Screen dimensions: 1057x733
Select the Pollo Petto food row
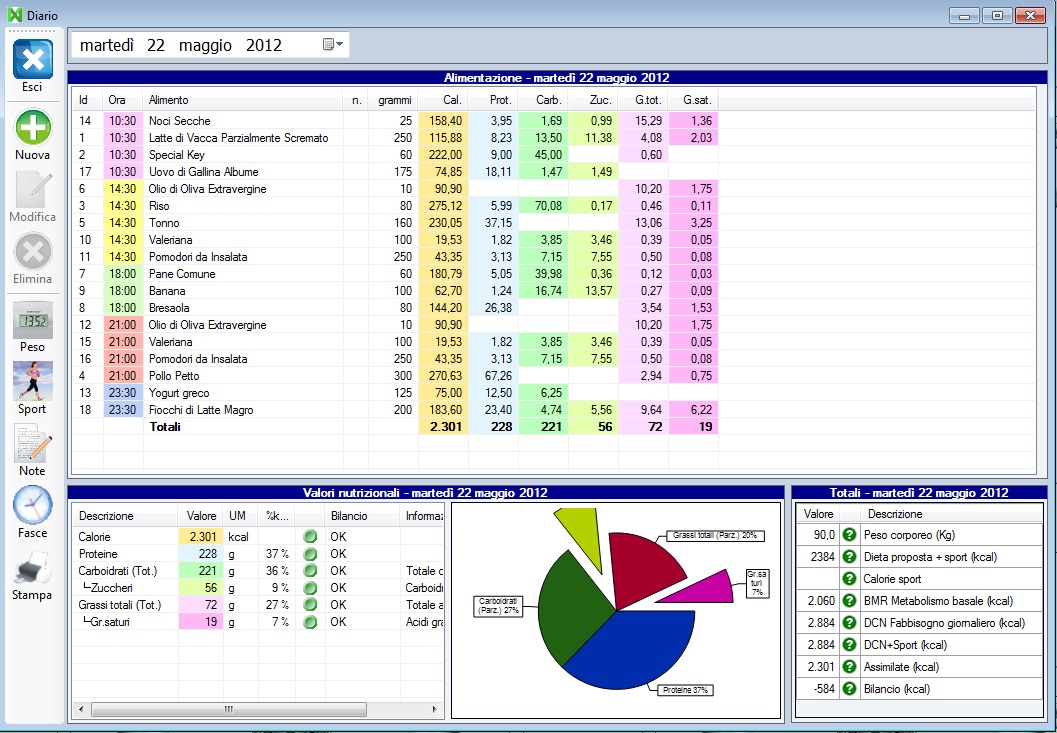[174, 376]
